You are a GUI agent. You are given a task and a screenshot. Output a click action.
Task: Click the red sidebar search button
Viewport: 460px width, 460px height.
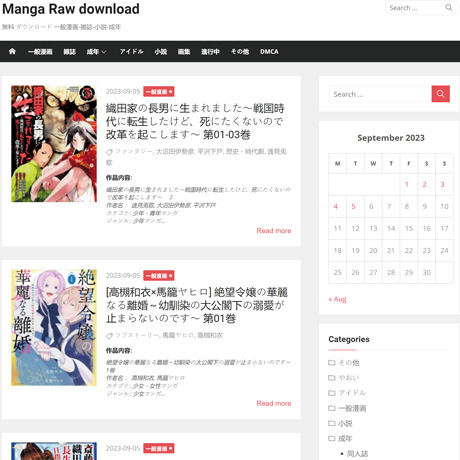point(440,94)
